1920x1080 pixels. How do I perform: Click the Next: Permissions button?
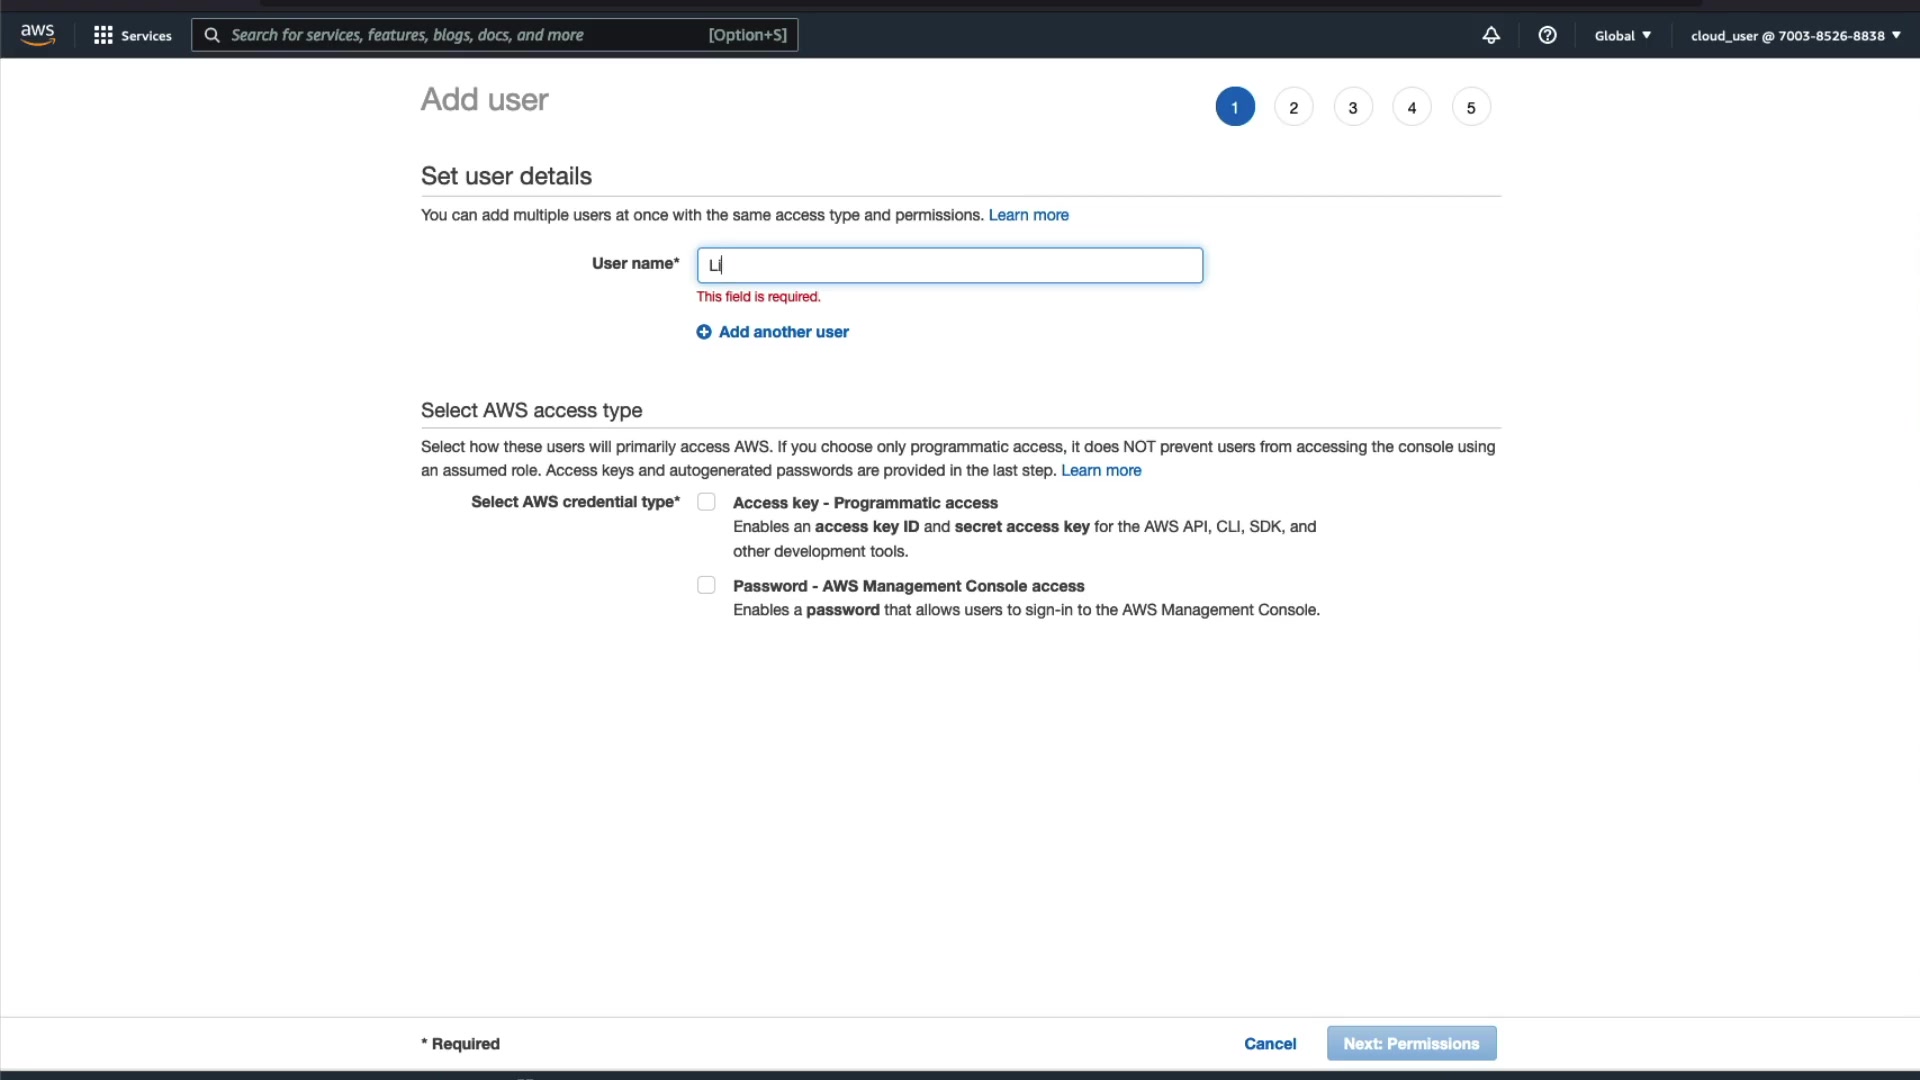(x=1411, y=1043)
